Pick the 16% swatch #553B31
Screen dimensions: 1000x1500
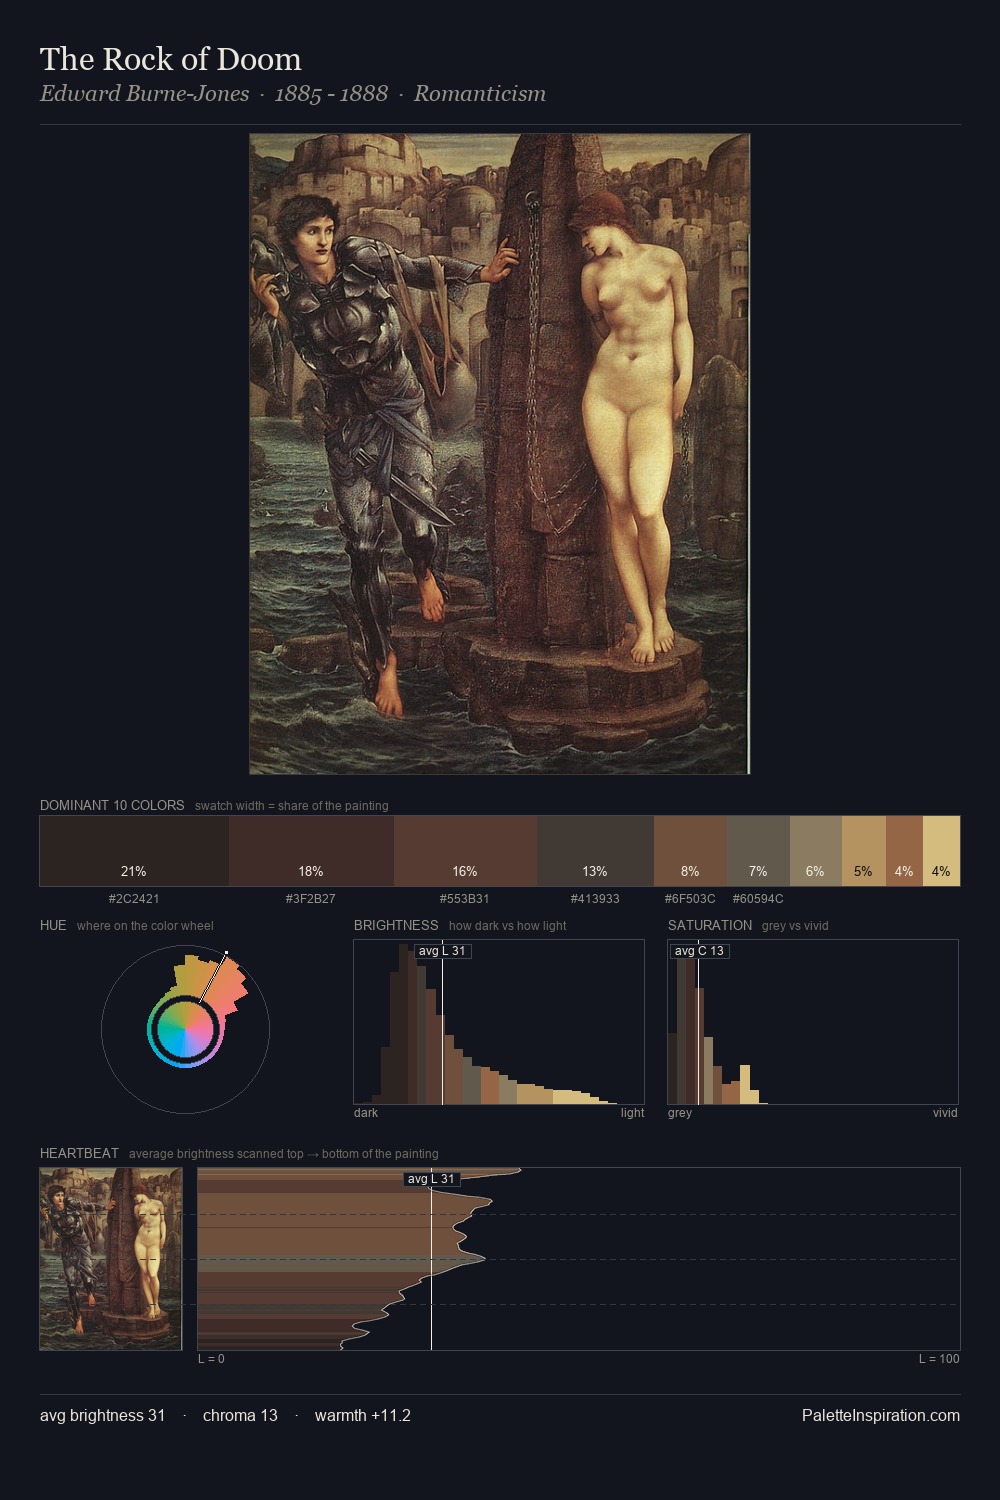tap(465, 851)
